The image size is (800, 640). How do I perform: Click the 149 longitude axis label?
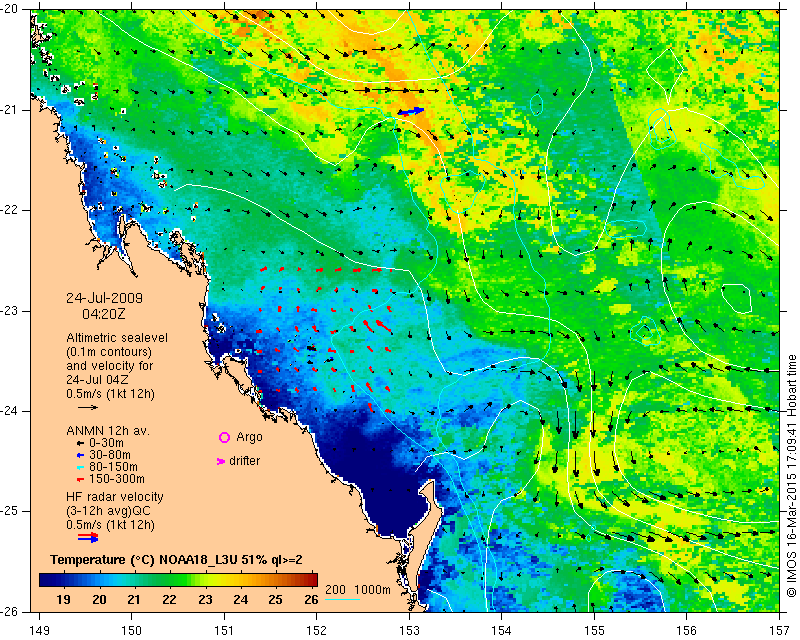(39, 631)
